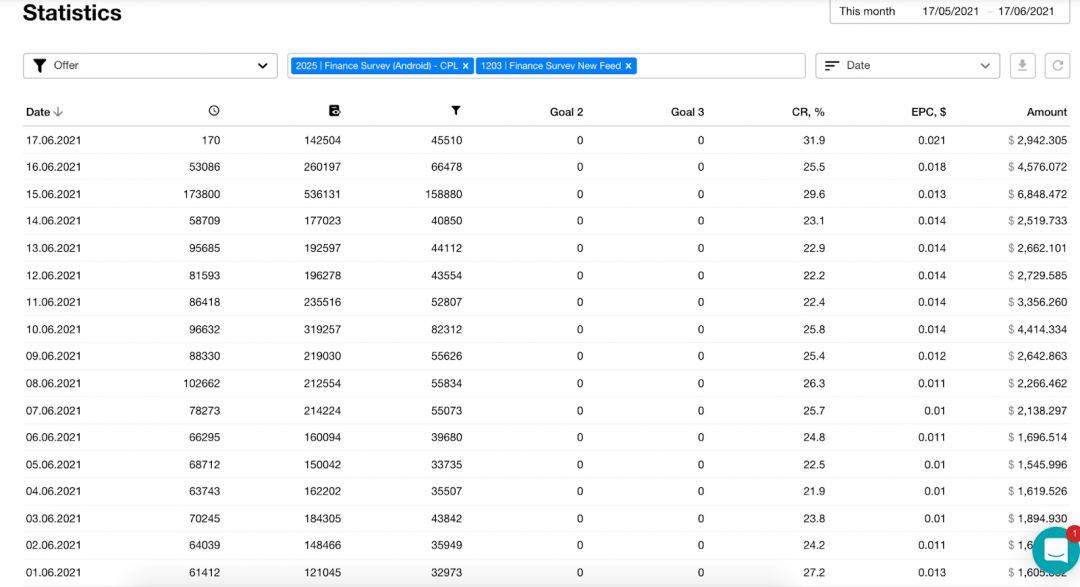Open the Offer filter funnel icon
Image resolution: width=1080 pixels, height=587 pixels.
[40, 65]
